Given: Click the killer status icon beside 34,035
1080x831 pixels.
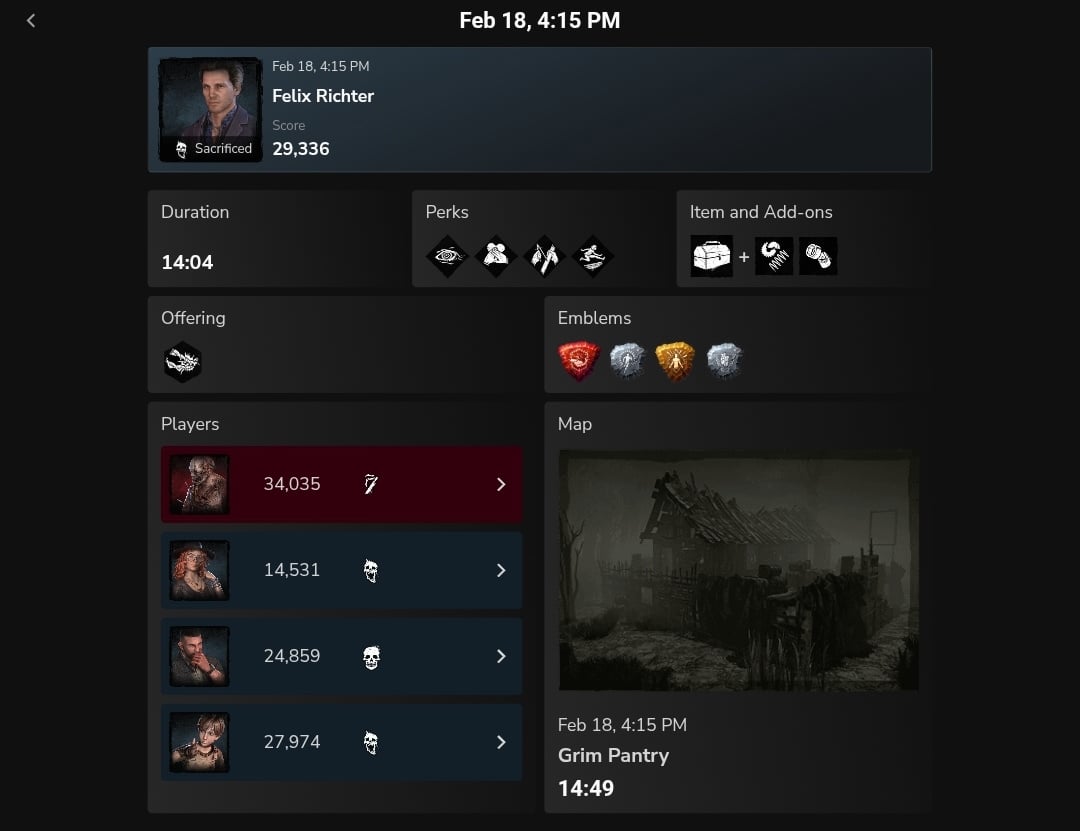Looking at the screenshot, I should pyautogui.click(x=371, y=484).
